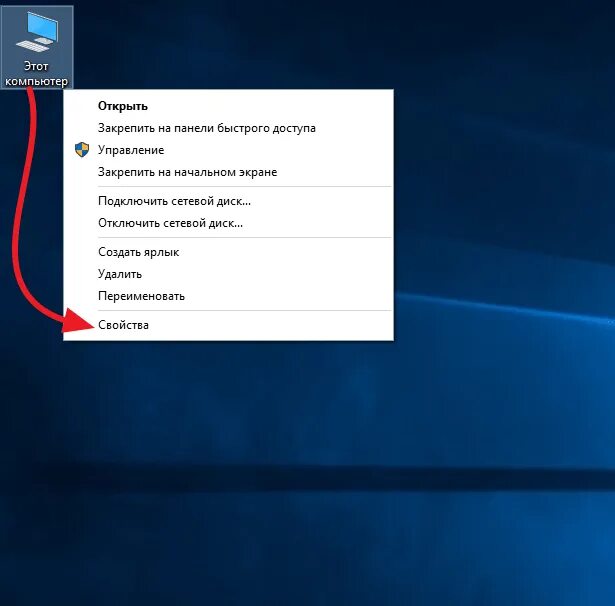615x606 pixels.
Task: Open Свойства from the context menu
Action: [228, 325]
